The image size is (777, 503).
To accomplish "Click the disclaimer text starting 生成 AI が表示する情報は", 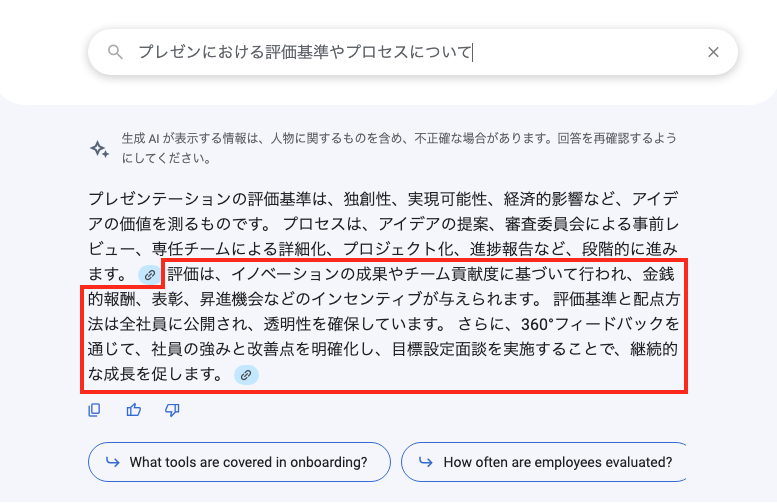I will pyautogui.click(x=399, y=148).
